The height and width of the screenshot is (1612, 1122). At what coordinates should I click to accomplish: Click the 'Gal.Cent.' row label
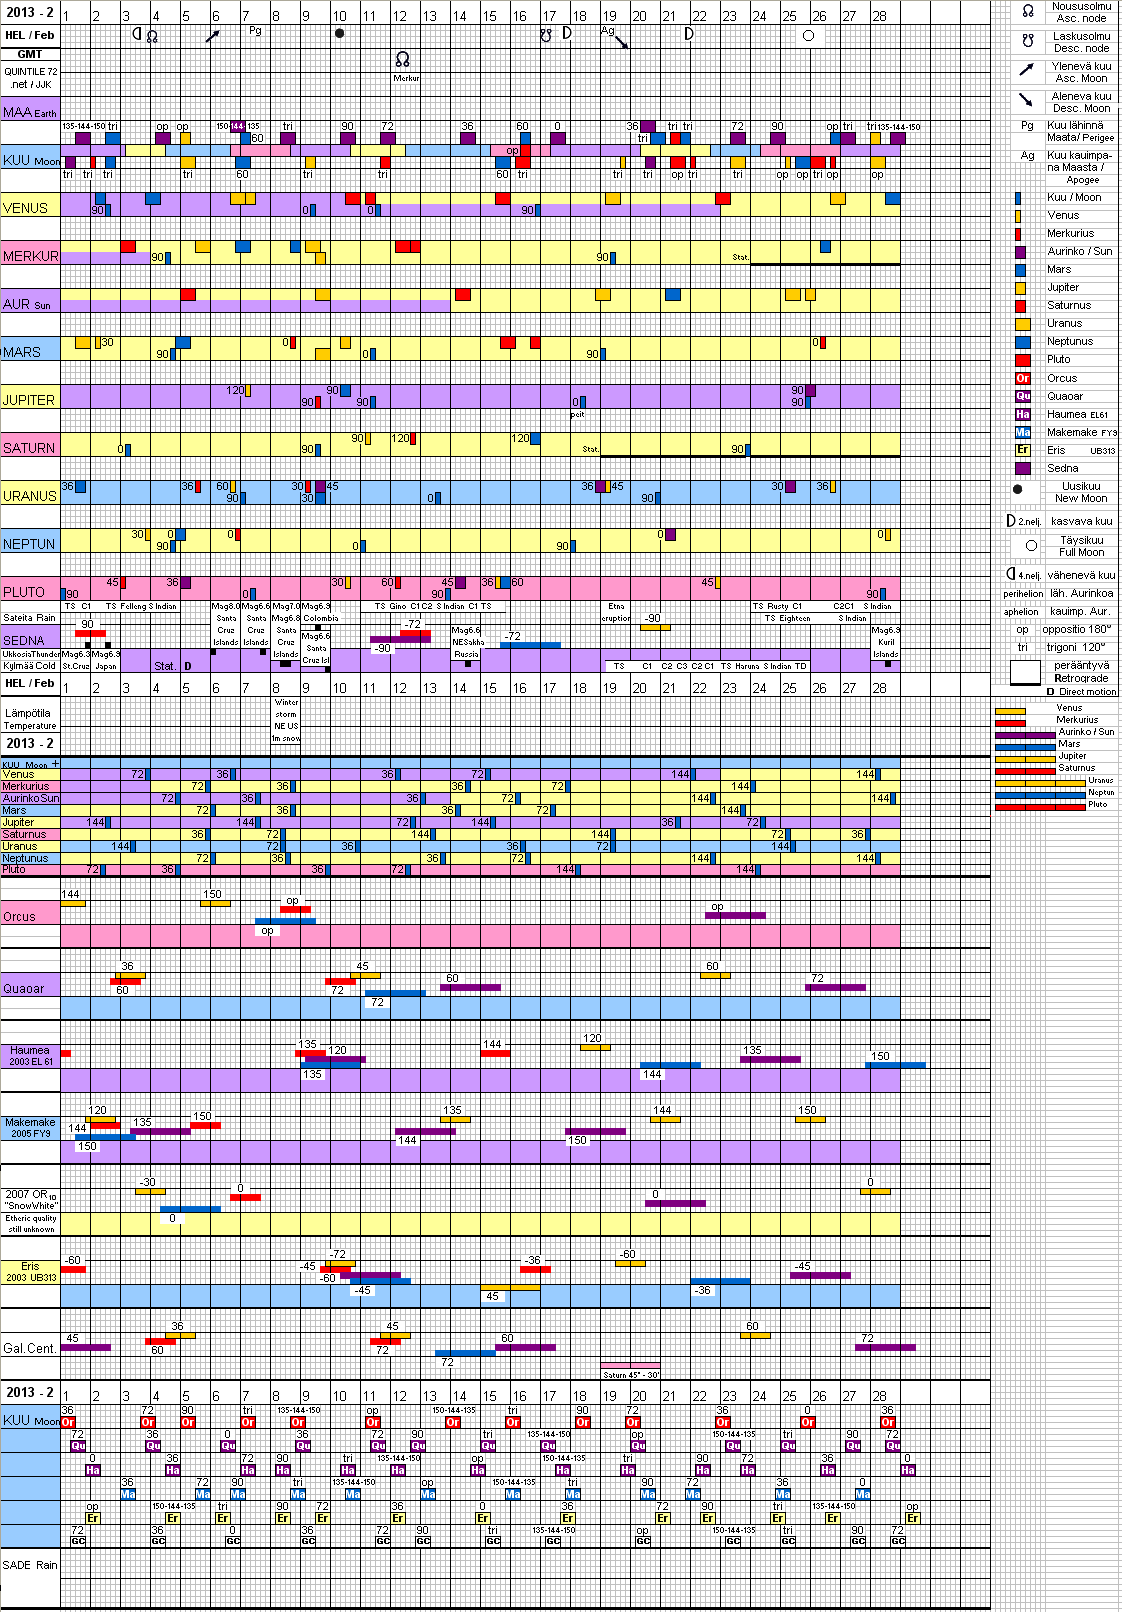click(x=30, y=1348)
